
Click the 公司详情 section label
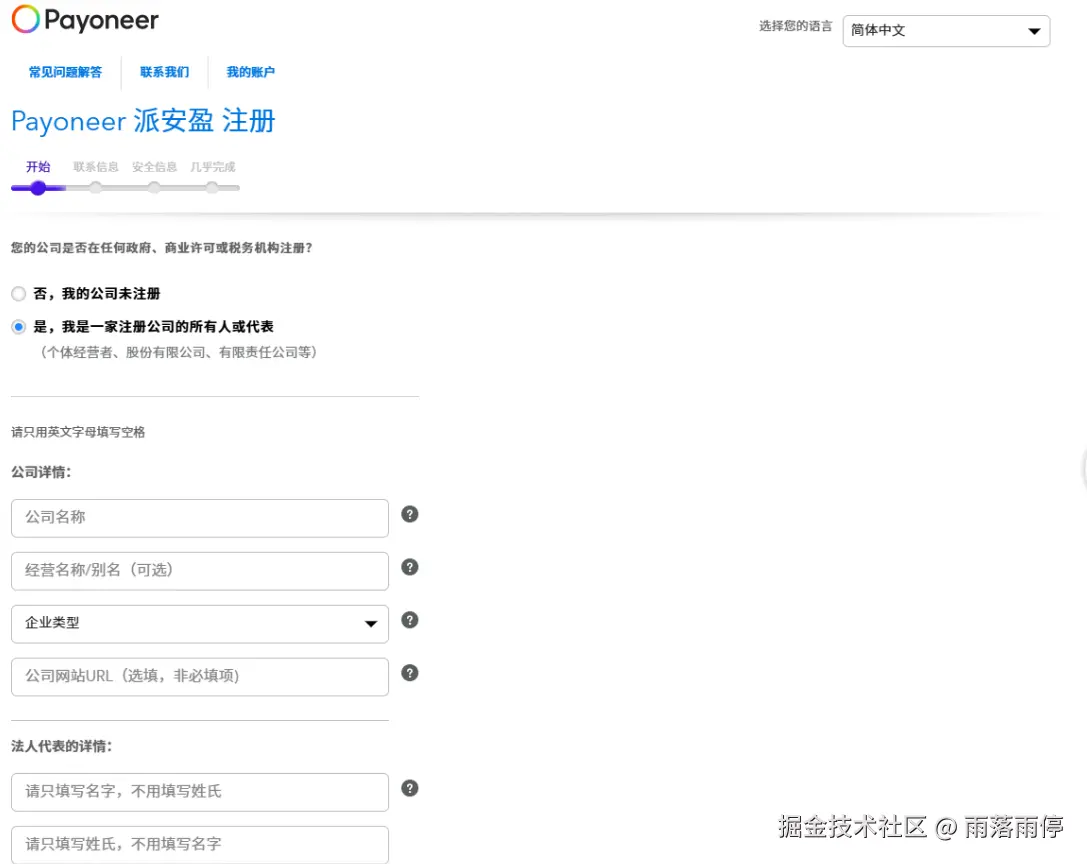41,472
